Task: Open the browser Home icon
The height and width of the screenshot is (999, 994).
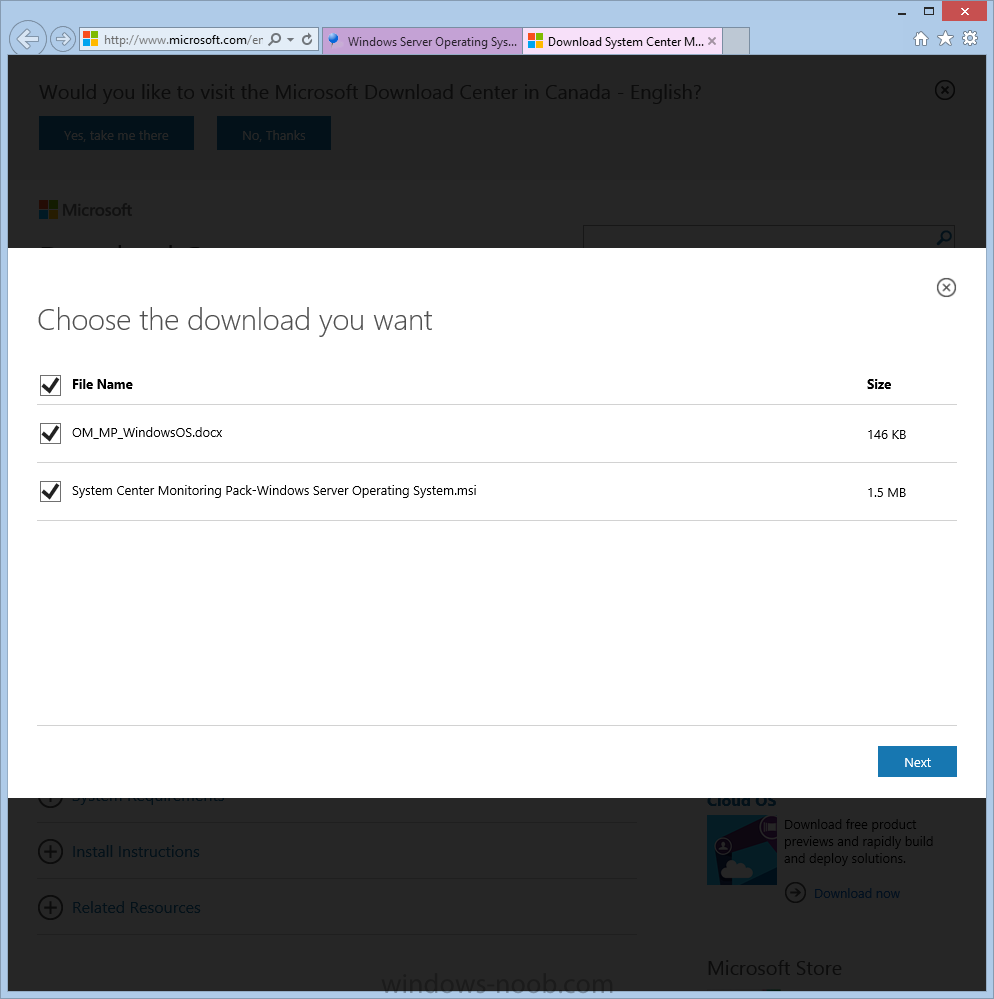Action: (x=921, y=39)
